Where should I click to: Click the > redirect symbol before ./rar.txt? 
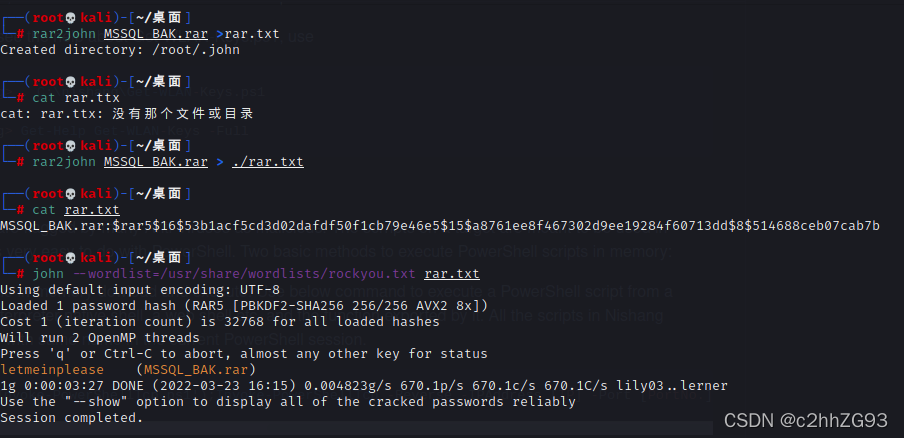coord(220,163)
